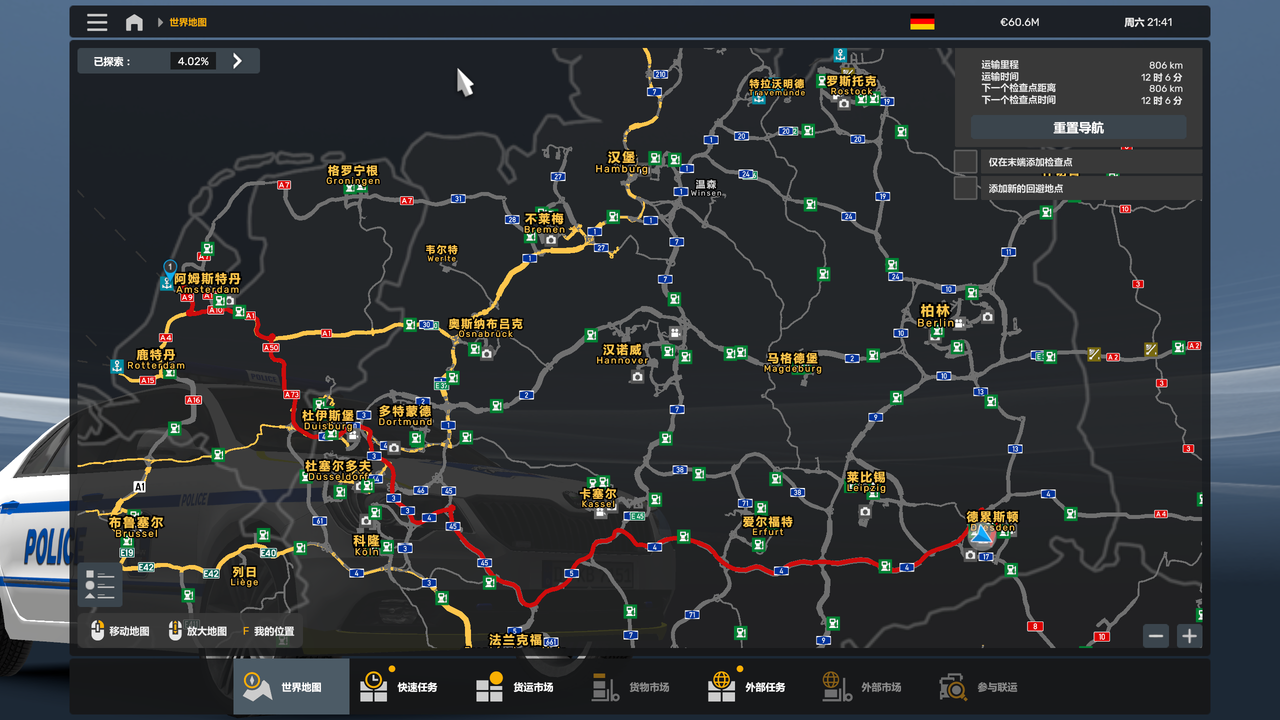
Task: Click the camera viewpoint icon under Bremen
Action: pyautogui.click(x=550, y=240)
